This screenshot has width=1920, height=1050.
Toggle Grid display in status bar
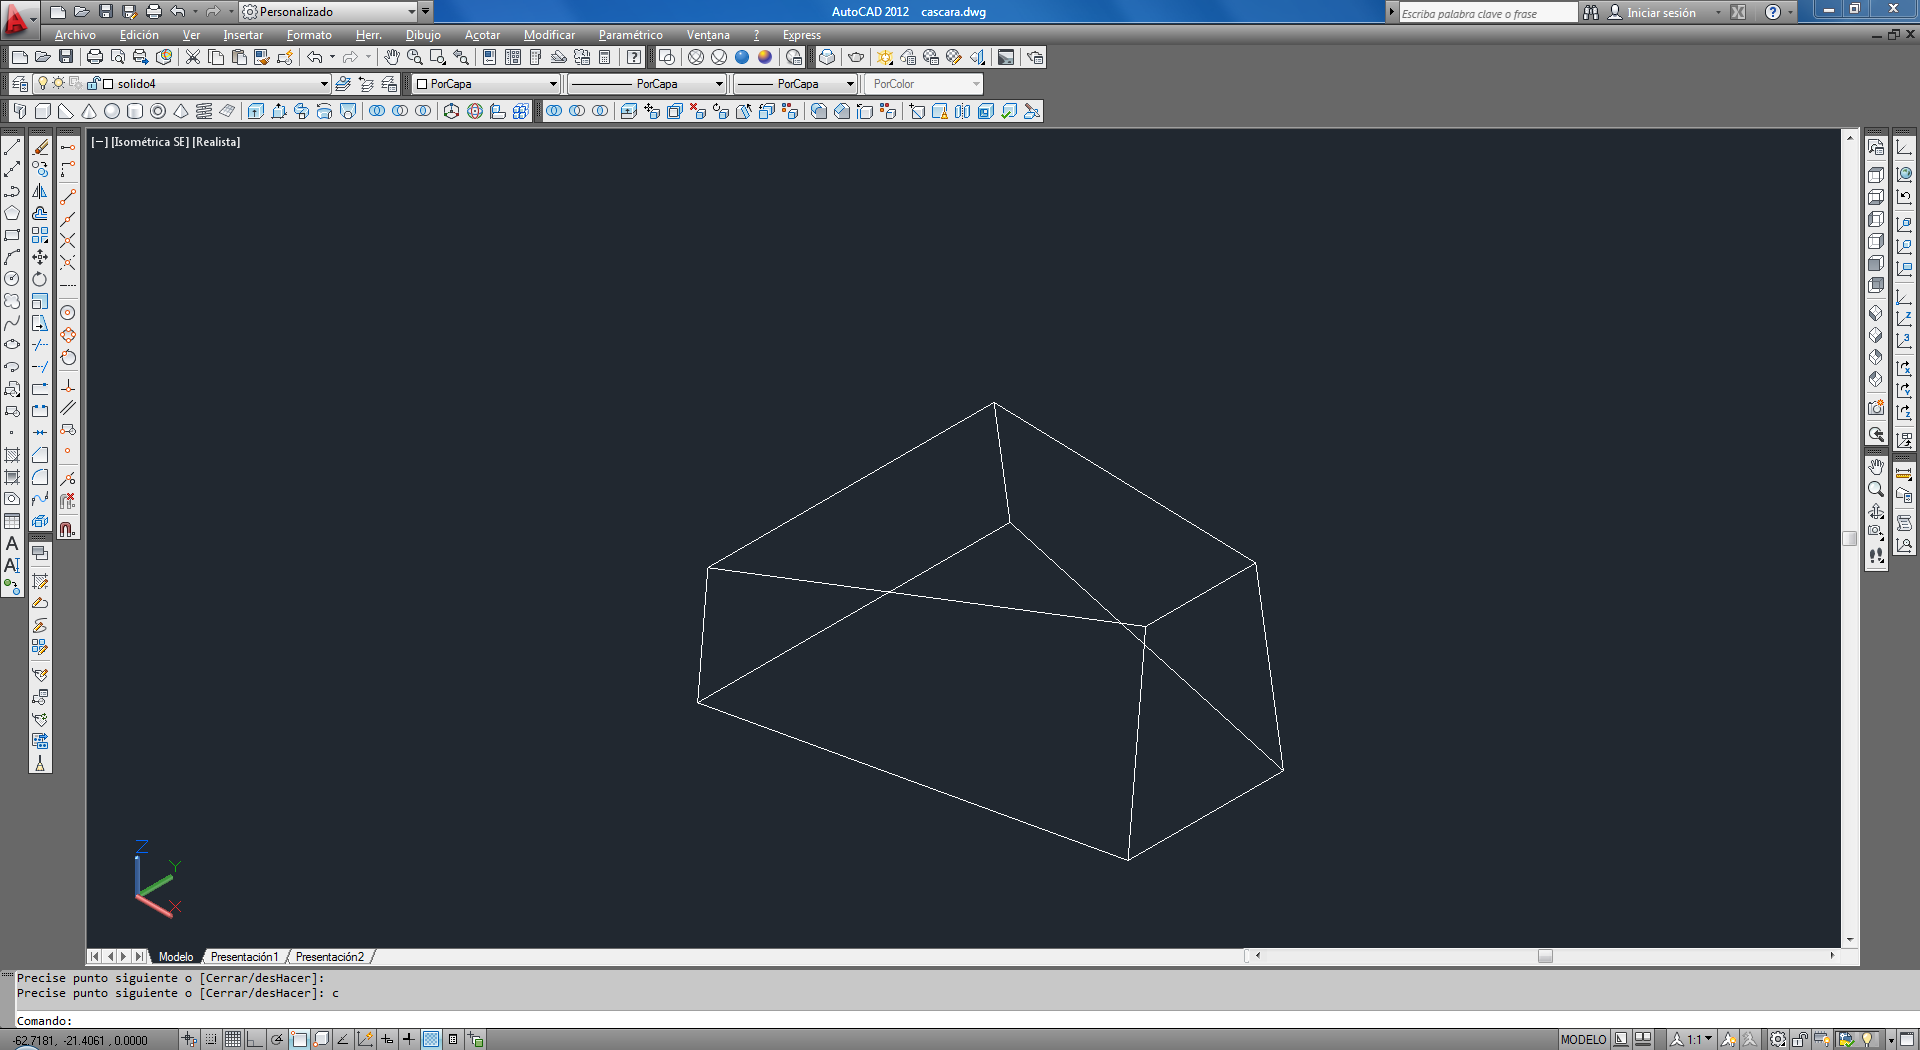click(x=233, y=1040)
